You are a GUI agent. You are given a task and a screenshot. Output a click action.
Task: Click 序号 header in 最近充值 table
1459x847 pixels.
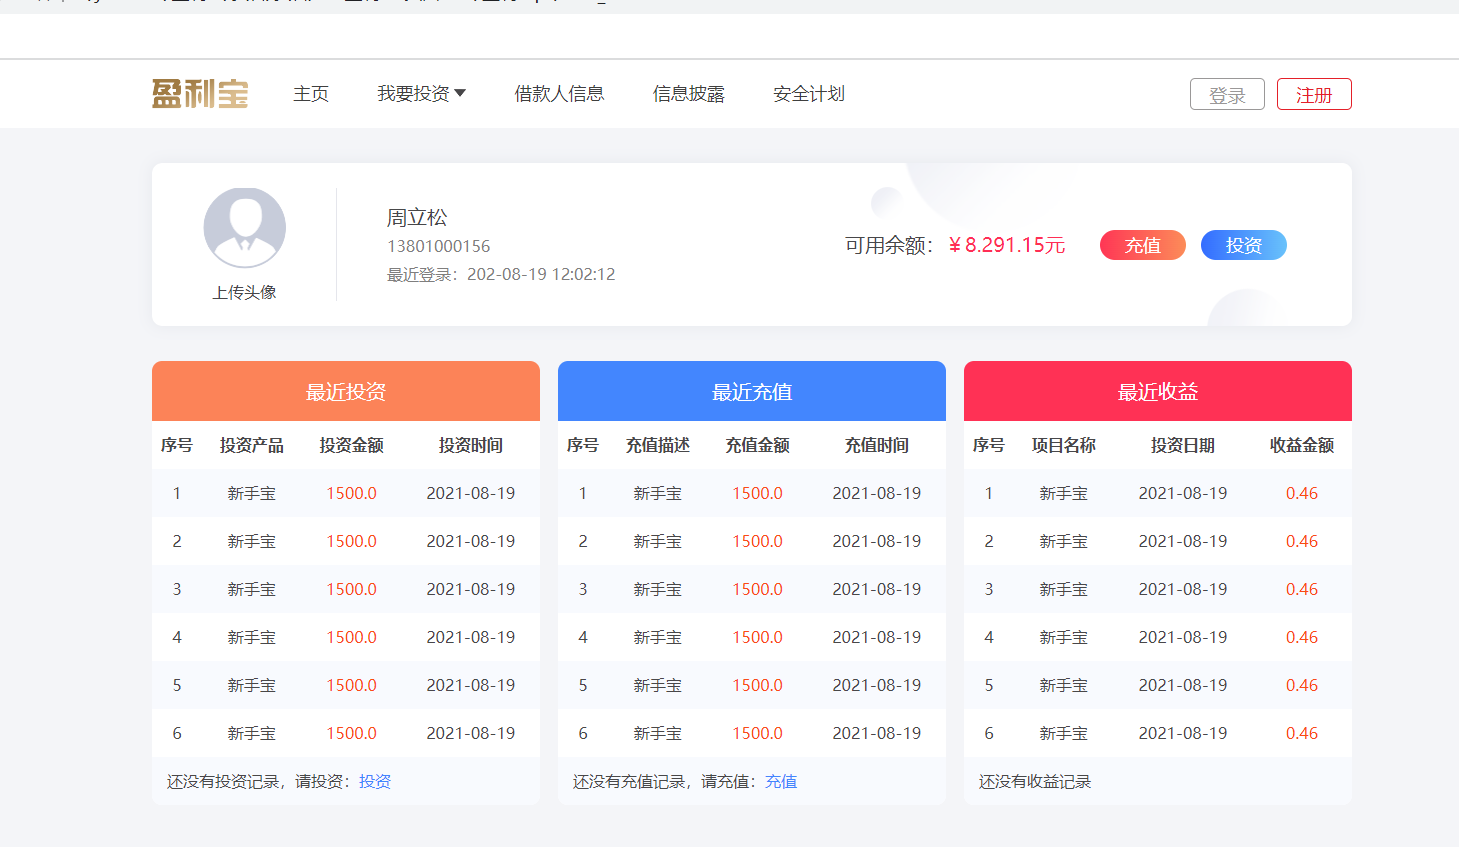pos(583,445)
